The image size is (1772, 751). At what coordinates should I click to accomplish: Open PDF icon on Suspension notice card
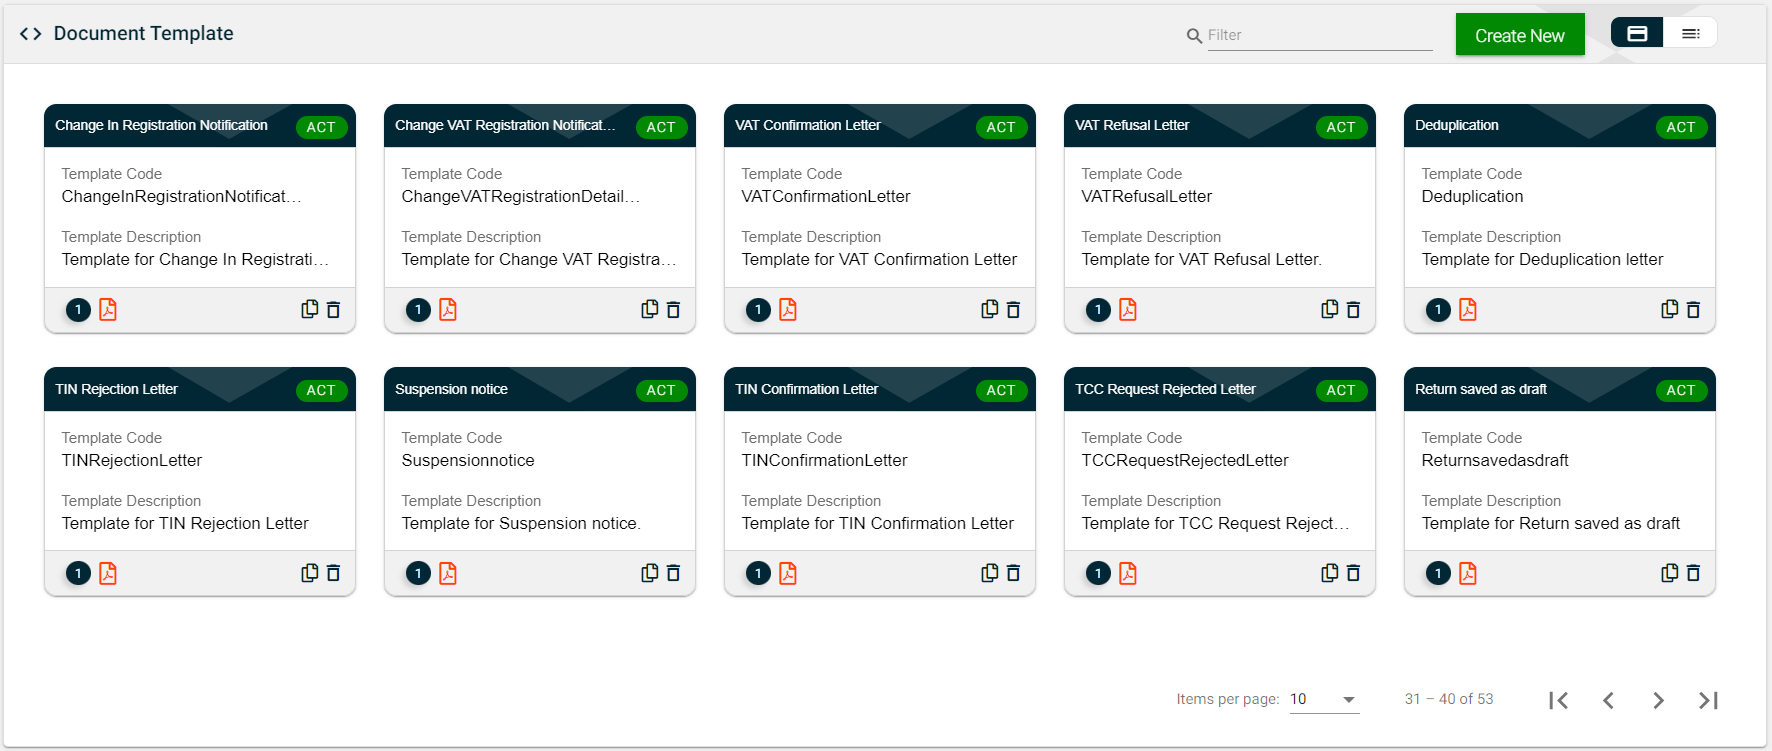click(x=448, y=573)
